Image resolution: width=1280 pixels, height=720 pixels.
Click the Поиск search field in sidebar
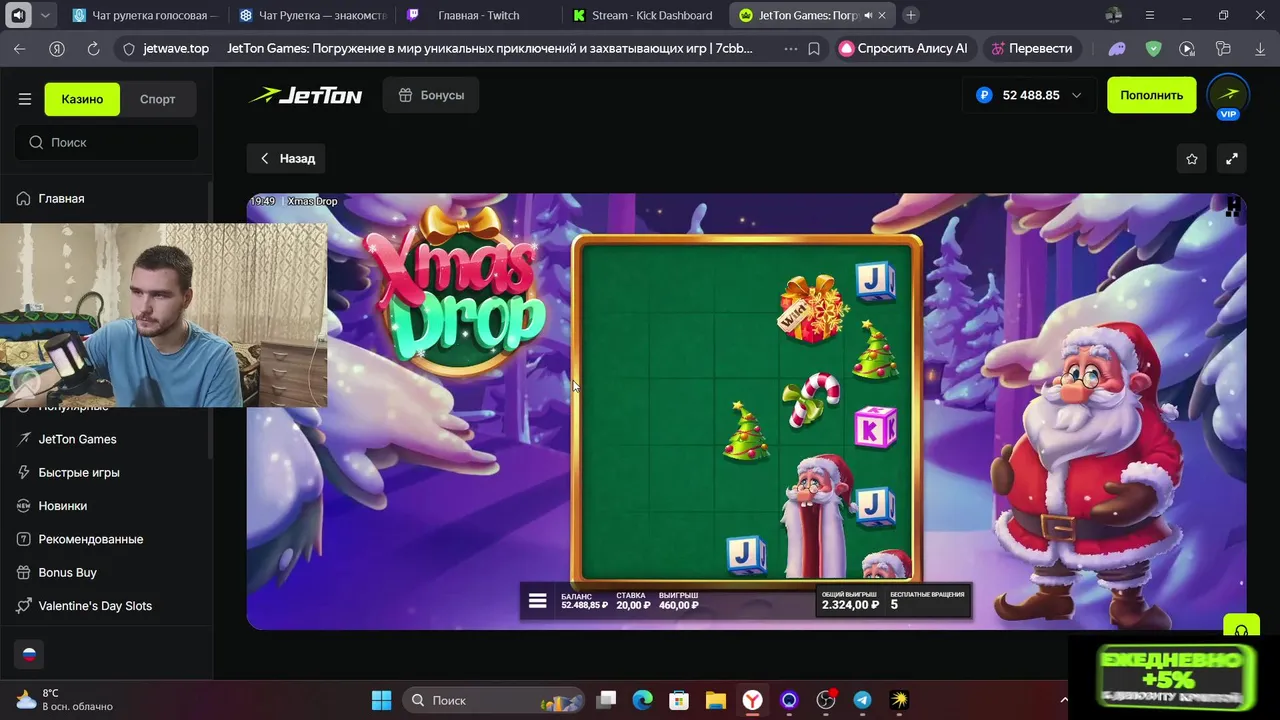(x=106, y=142)
